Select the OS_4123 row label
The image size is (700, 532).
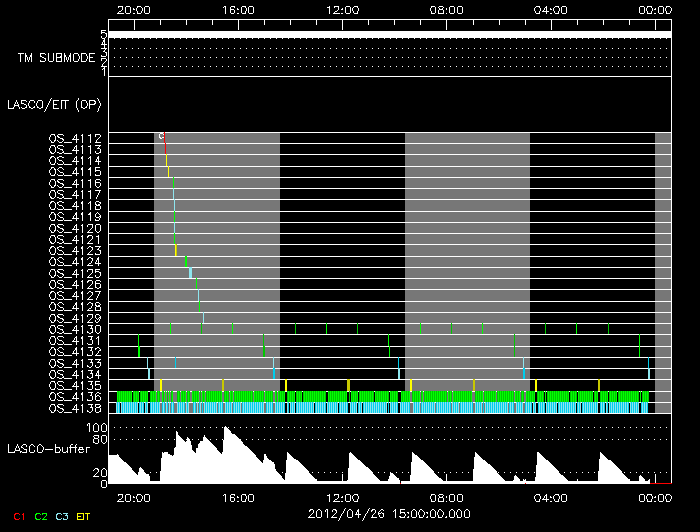pyautogui.click(x=75, y=250)
